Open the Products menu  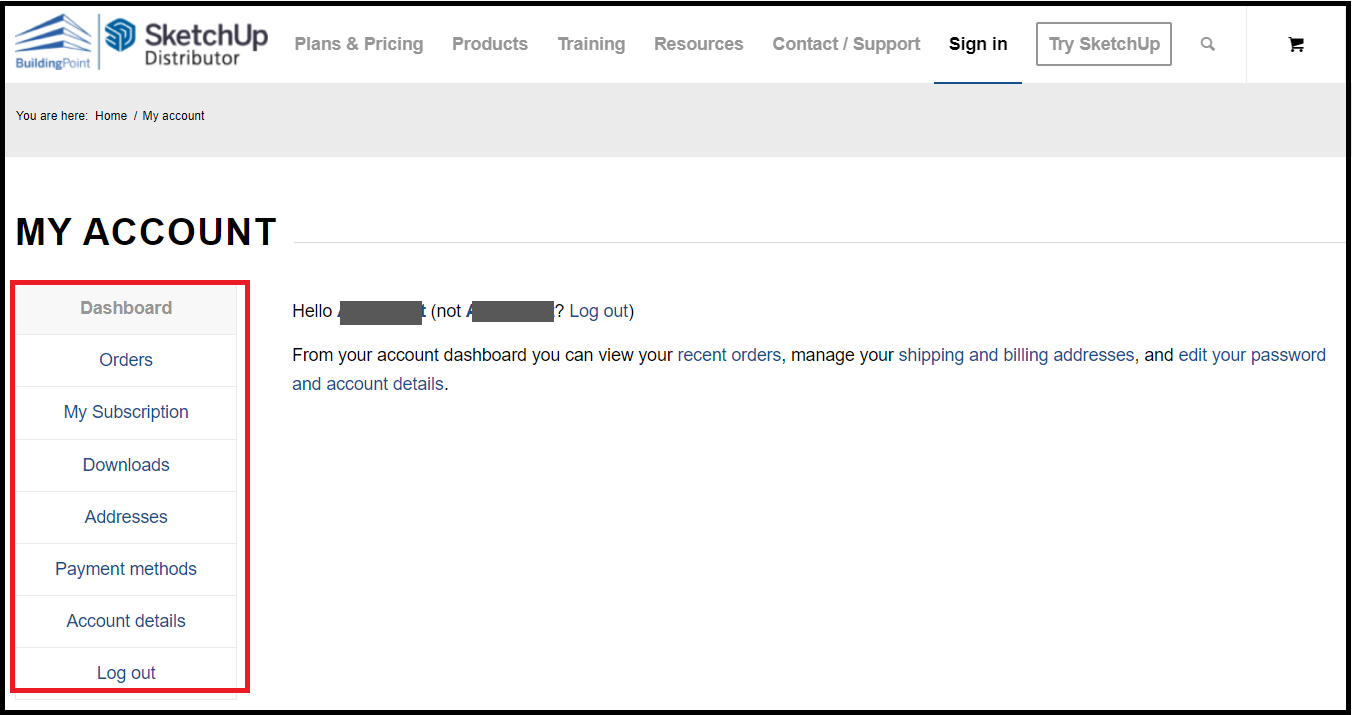coord(490,44)
